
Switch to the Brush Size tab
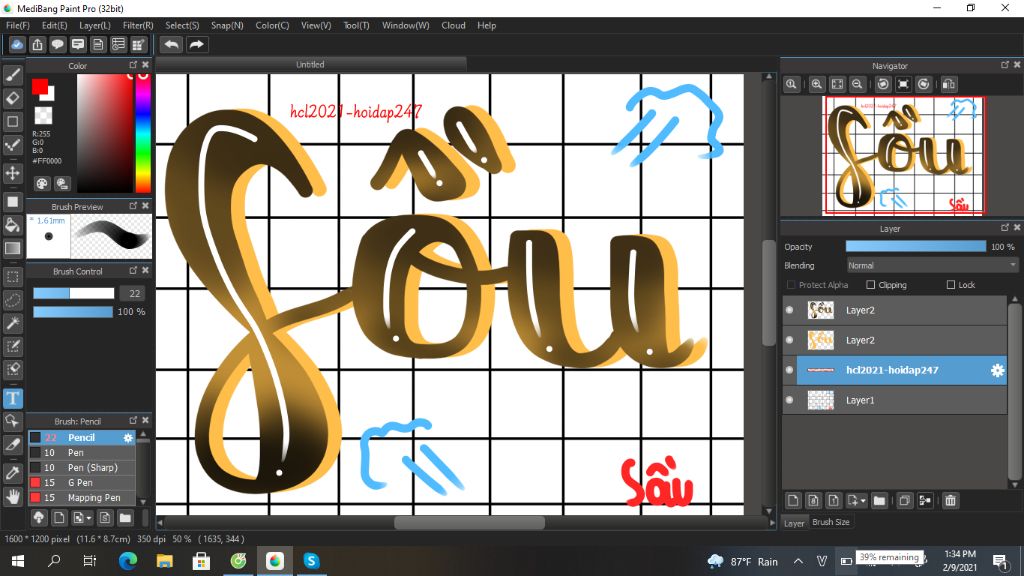(831, 522)
